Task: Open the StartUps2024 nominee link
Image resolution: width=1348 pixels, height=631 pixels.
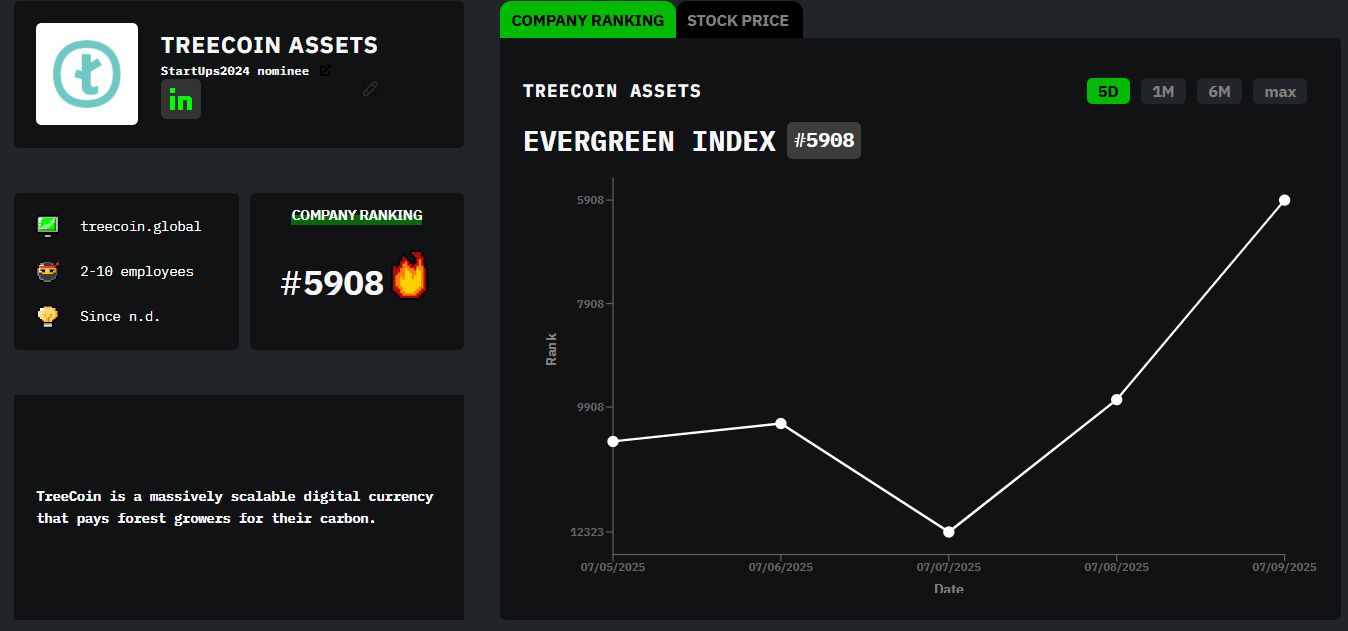Action: tap(235, 71)
